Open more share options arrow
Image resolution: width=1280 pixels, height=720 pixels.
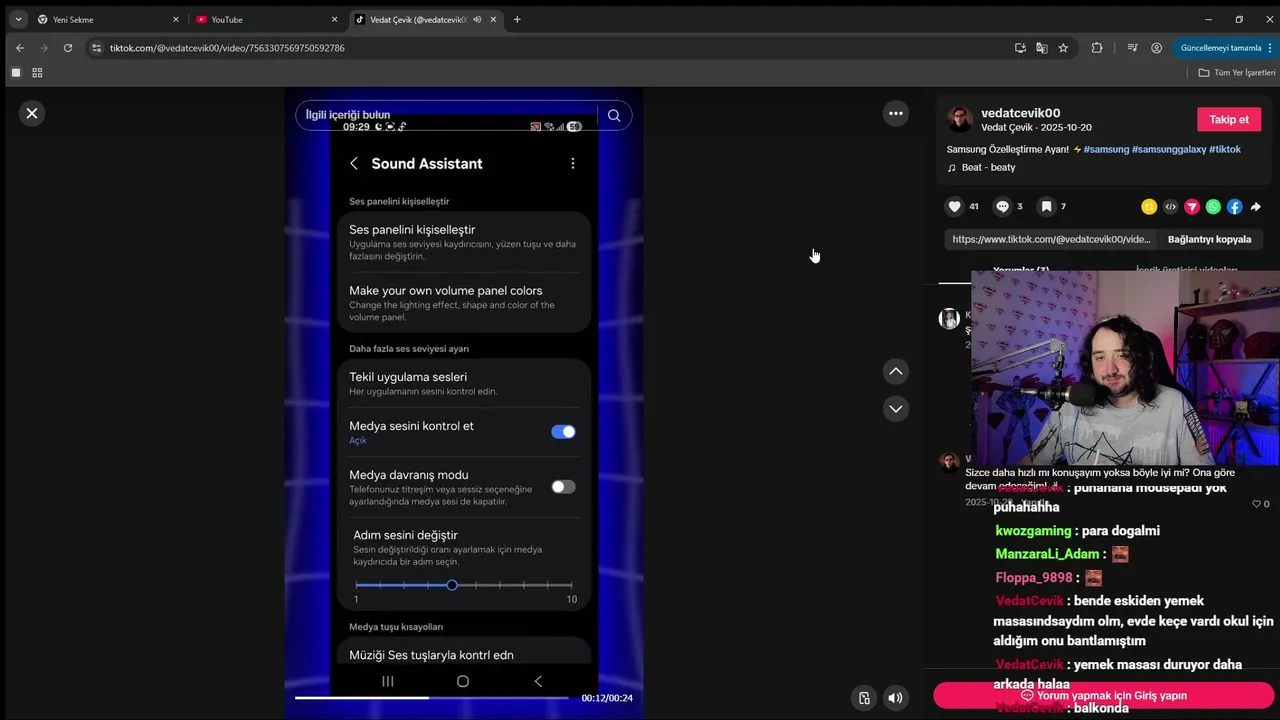1256,207
